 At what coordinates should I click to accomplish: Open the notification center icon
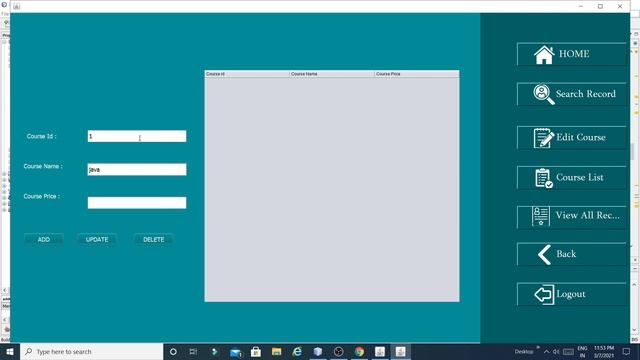(627, 351)
